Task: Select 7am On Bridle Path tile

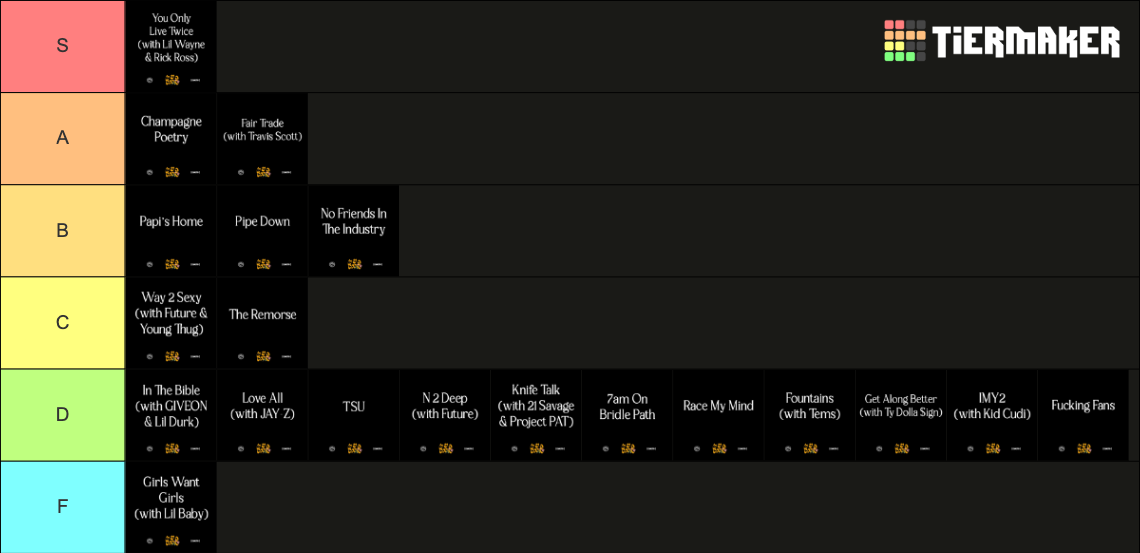Action: point(627,415)
